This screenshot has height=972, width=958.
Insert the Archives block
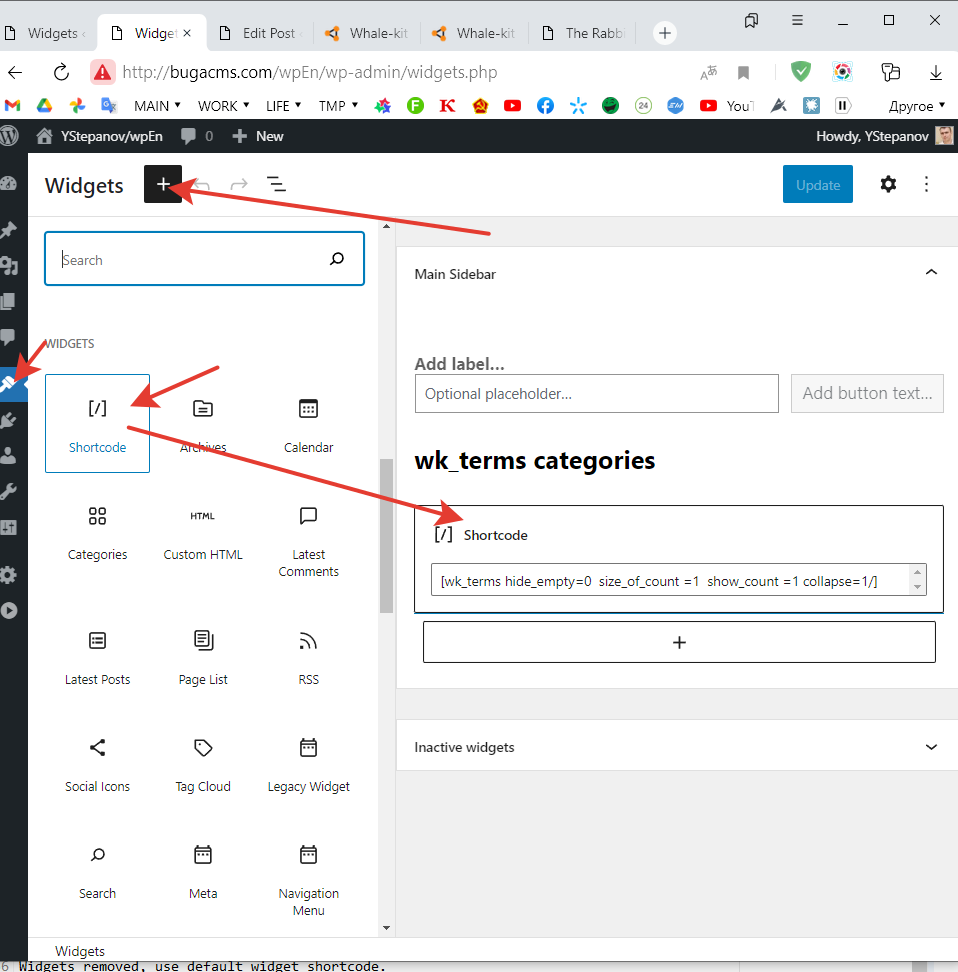(203, 423)
